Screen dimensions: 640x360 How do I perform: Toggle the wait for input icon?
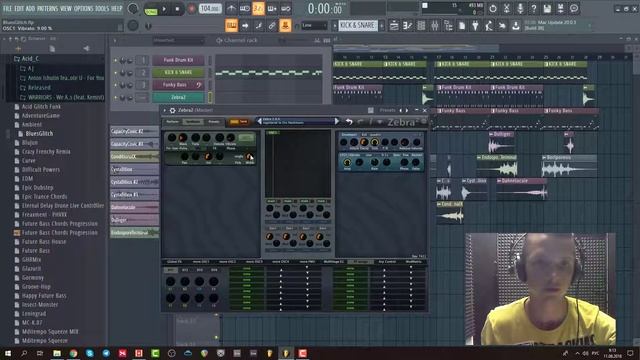point(245,9)
